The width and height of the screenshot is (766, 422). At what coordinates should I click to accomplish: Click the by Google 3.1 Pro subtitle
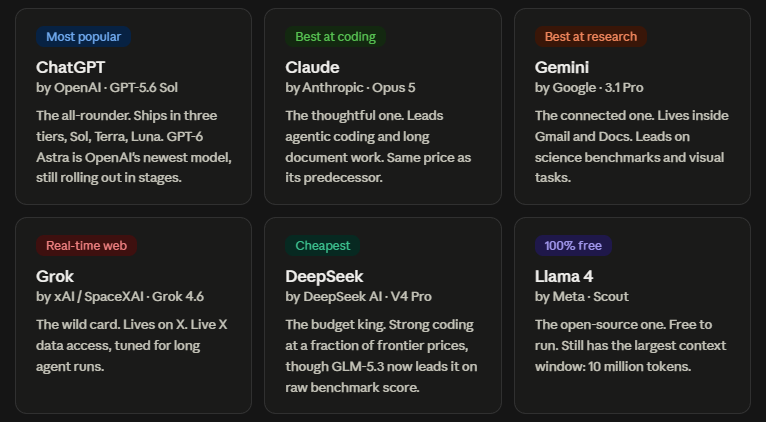click(x=589, y=88)
